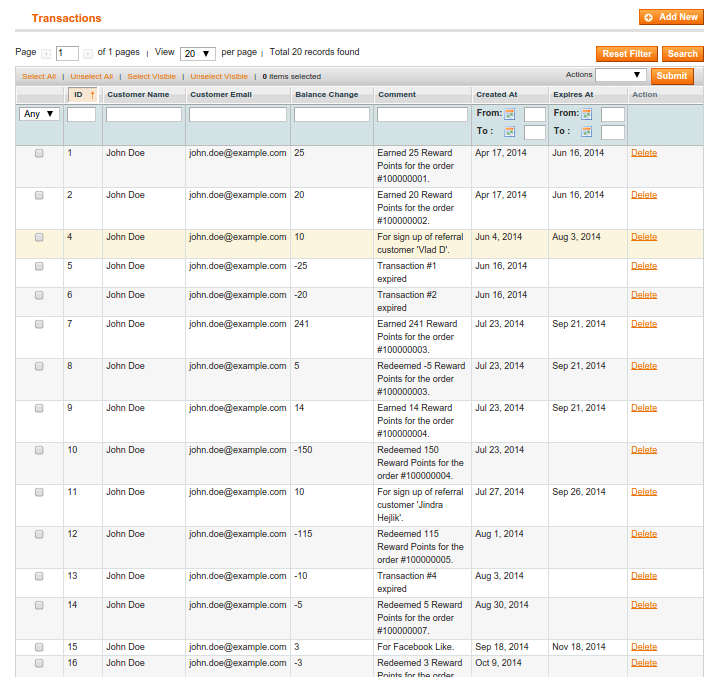Focus Created At To date field
The height and width of the screenshot is (680, 725).
tap(535, 132)
